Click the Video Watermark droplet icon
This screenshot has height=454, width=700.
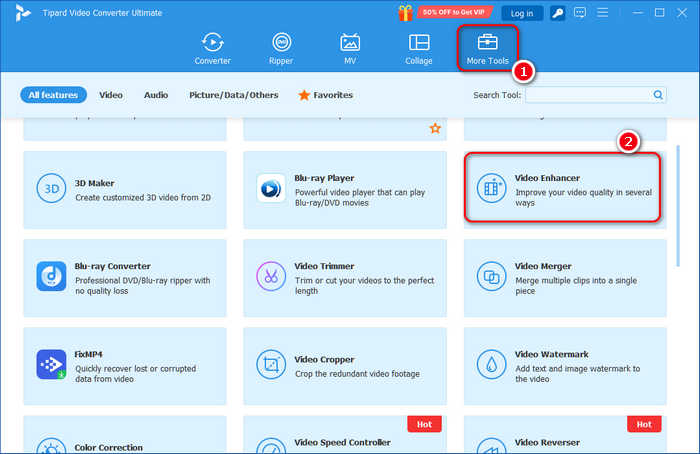click(492, 364)
